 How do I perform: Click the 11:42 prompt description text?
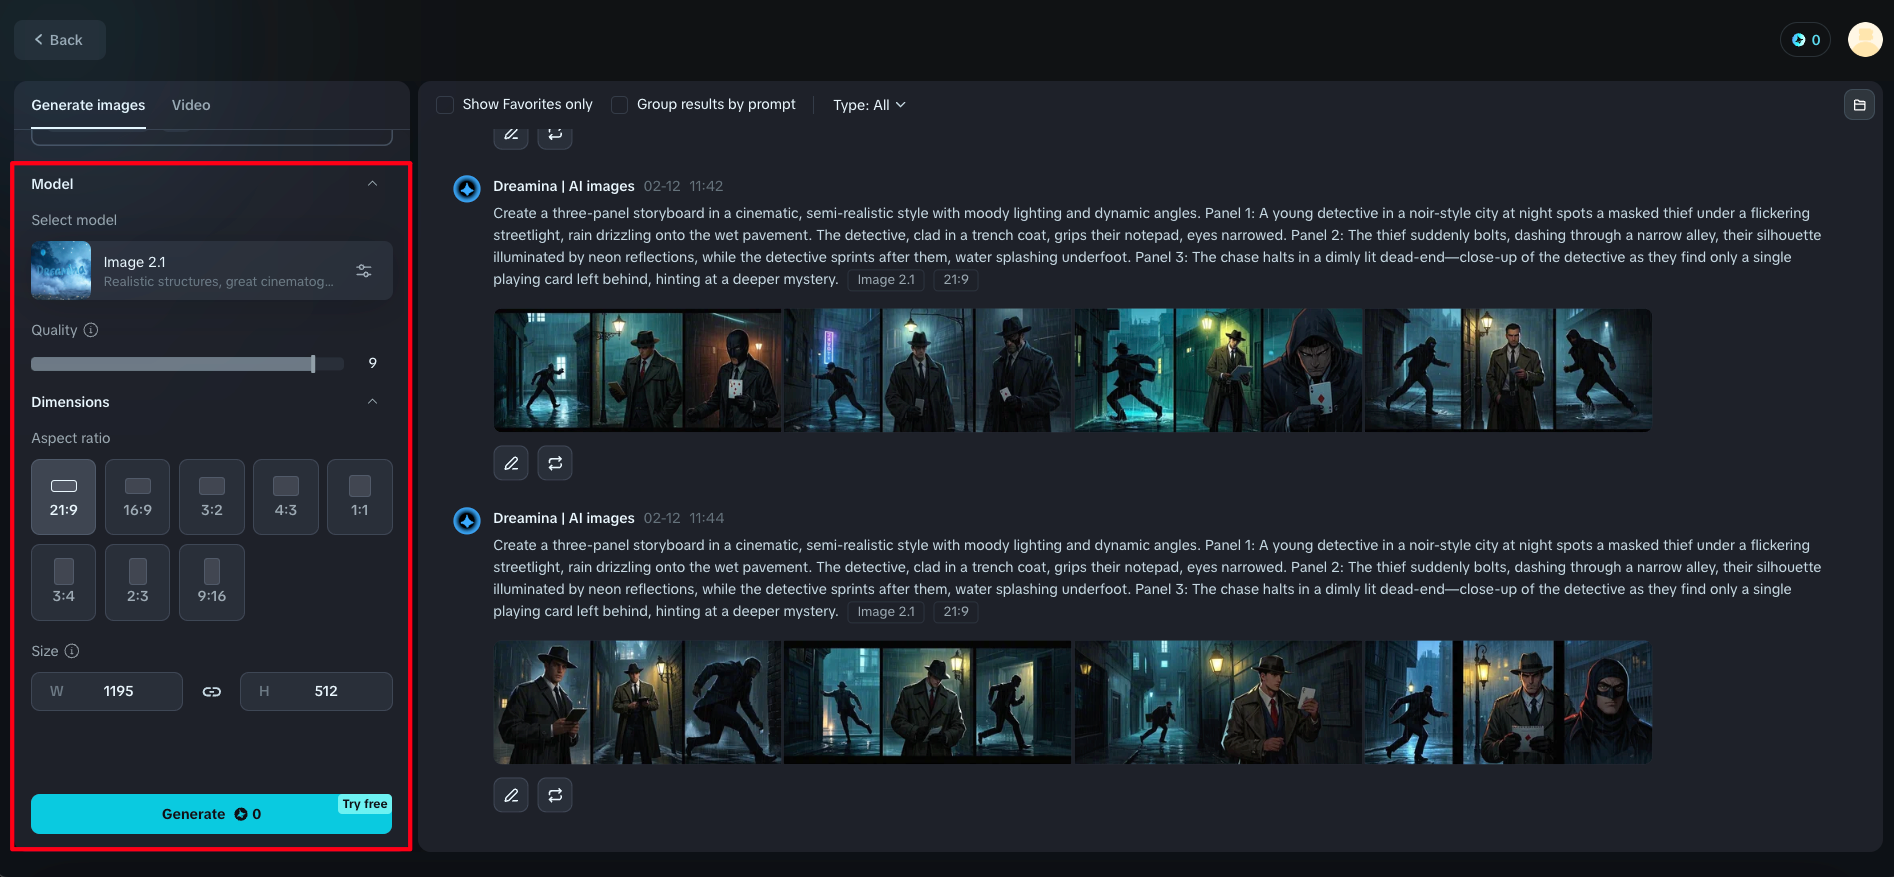point(1157,246)
